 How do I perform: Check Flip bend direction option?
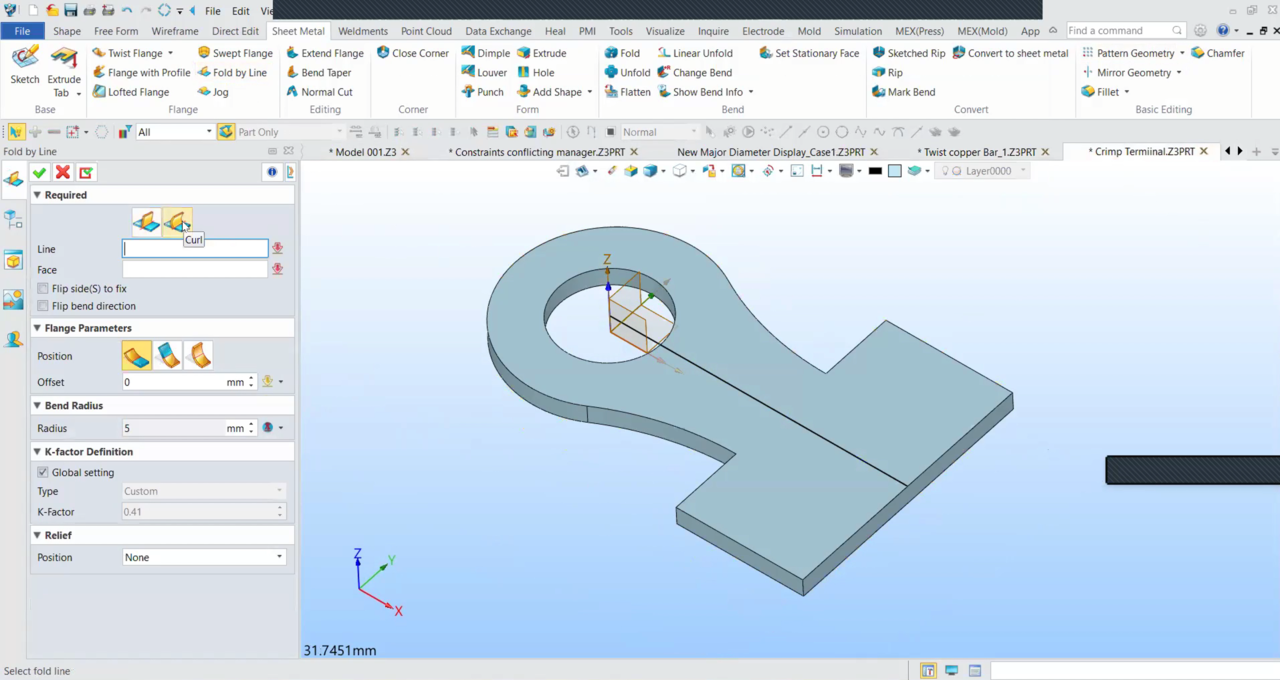(43, 306)
